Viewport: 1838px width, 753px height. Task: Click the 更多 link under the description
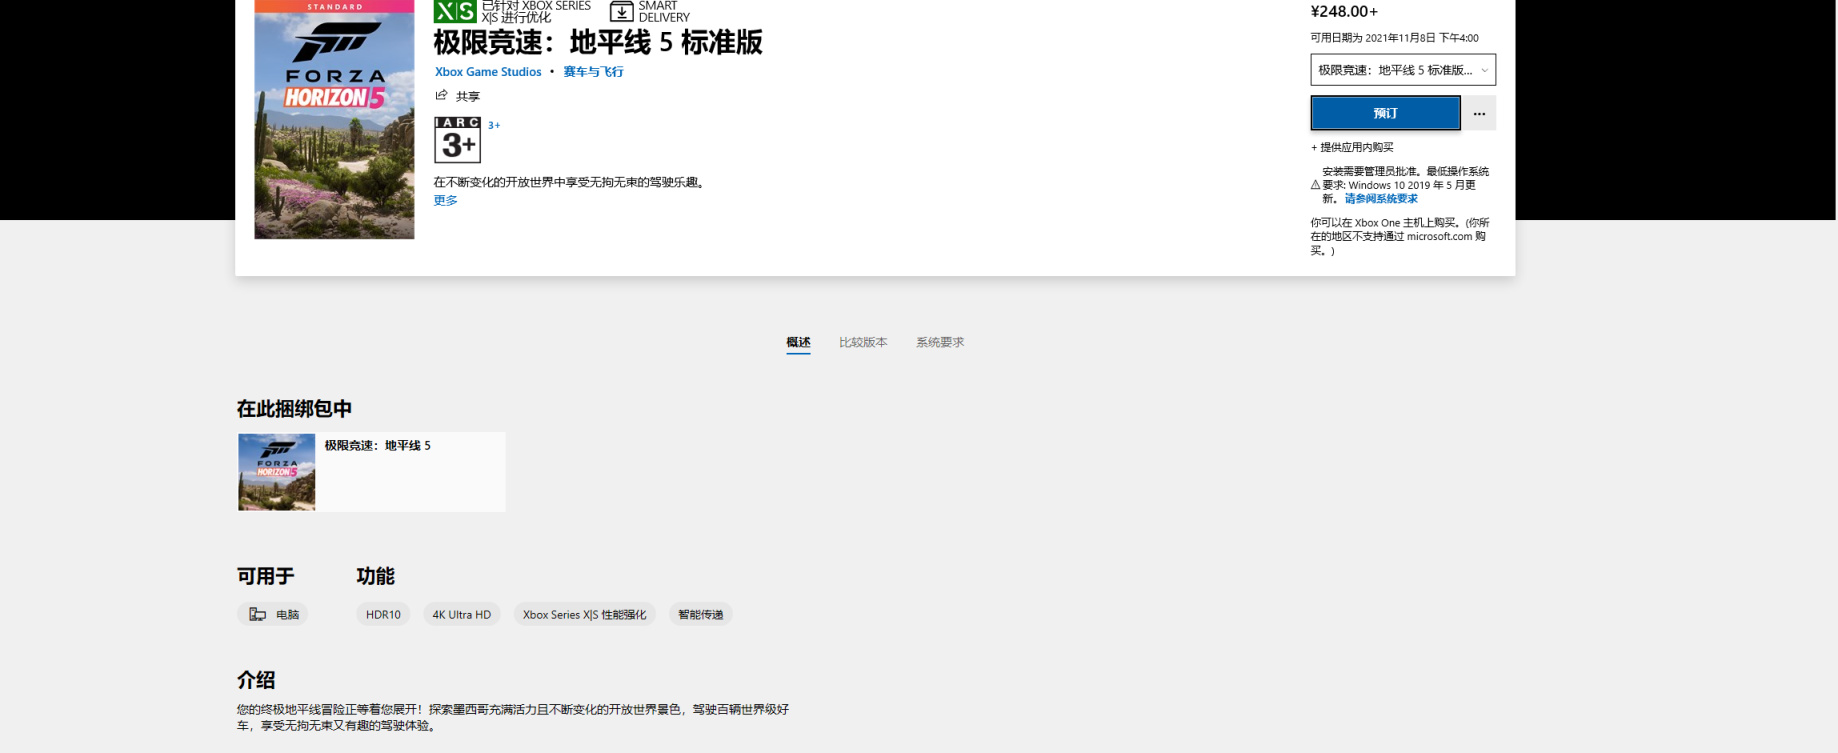445,200
